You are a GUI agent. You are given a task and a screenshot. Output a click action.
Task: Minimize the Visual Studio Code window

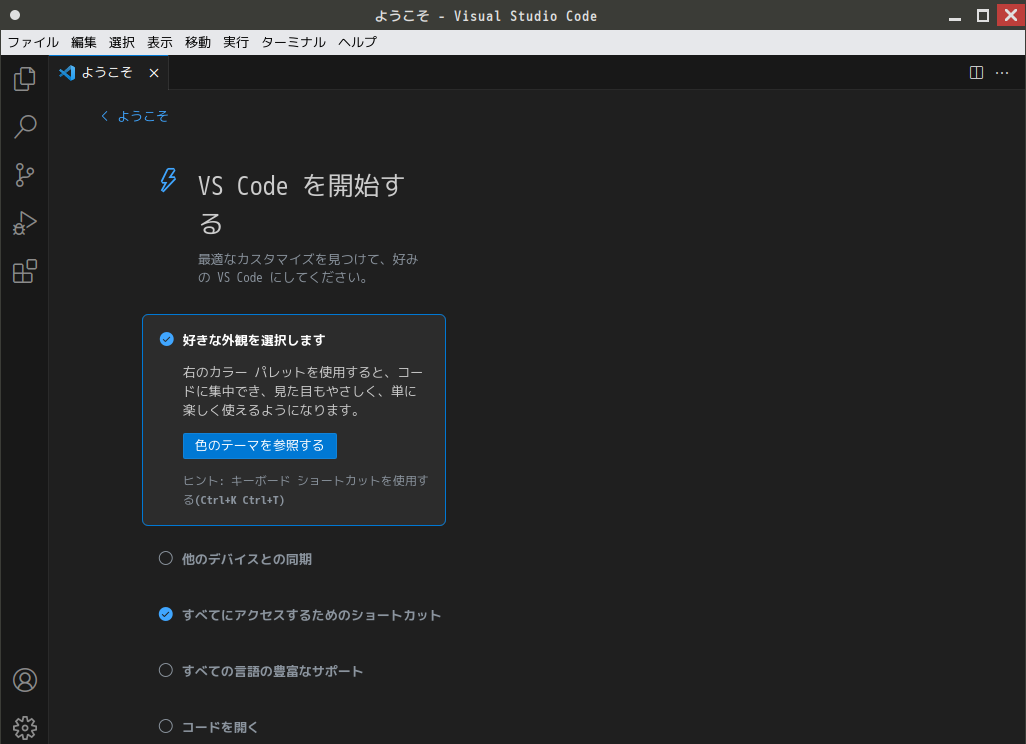point(955,16)
